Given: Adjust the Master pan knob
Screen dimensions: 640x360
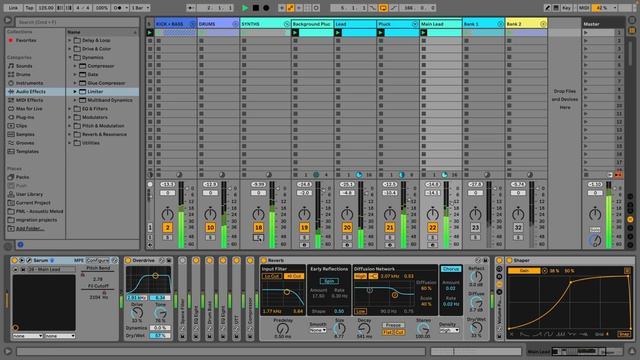Looking at the screenshot, I should (595, 214).
